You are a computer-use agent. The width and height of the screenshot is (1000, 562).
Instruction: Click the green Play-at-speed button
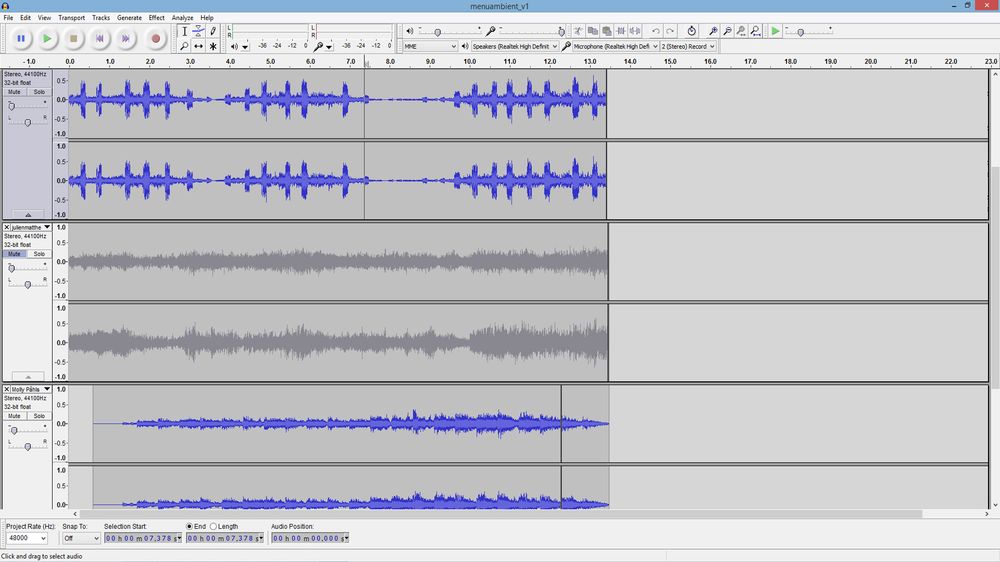(x=775, y=31)
